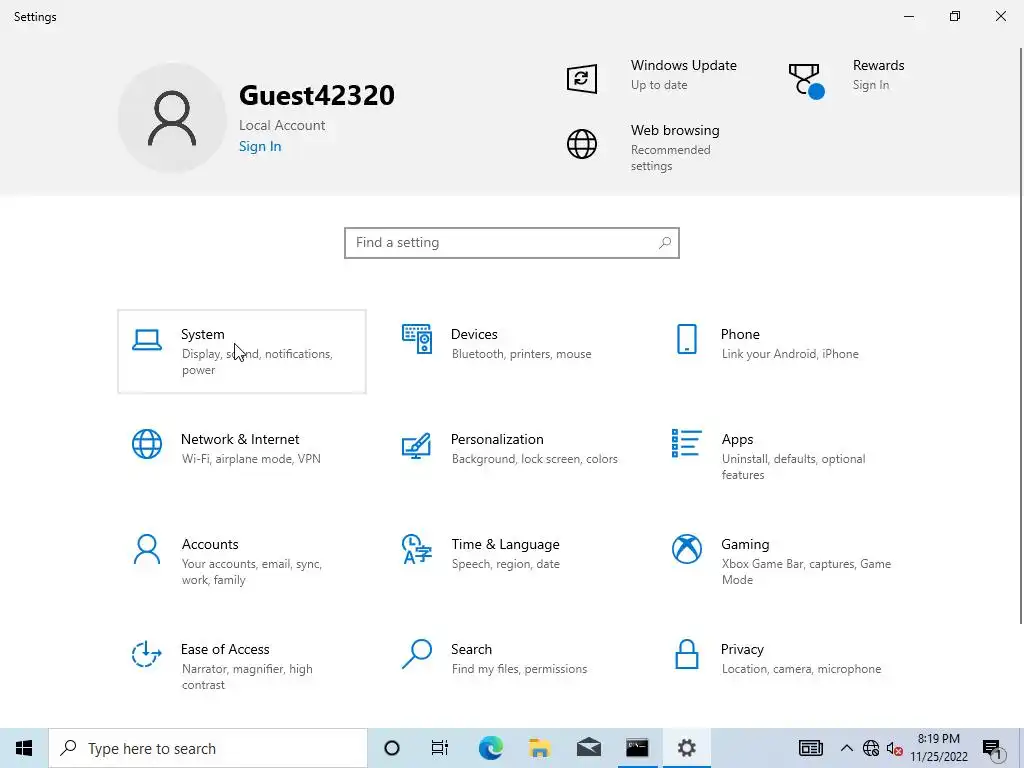The height and width of the screenshot is (768, 1024).
Task: Open the Ease of Access category title
Action: (225, 650)
